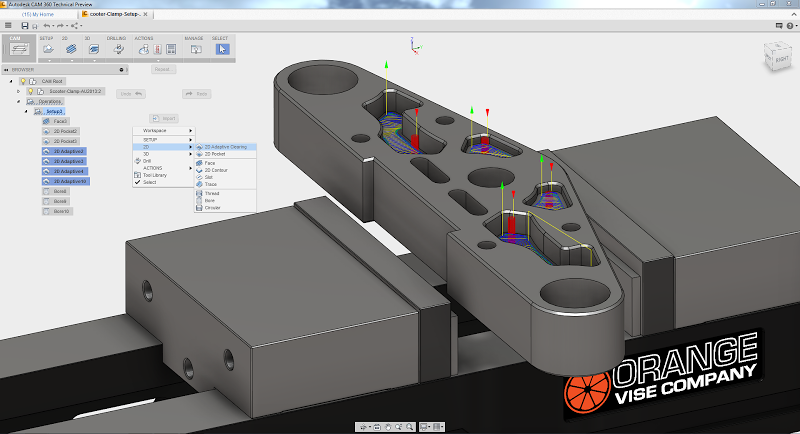Toggle lightbulb visibility of Scooter-Clamp component
The width and height of the screenshot is (800, 434).
coord(31,91)
